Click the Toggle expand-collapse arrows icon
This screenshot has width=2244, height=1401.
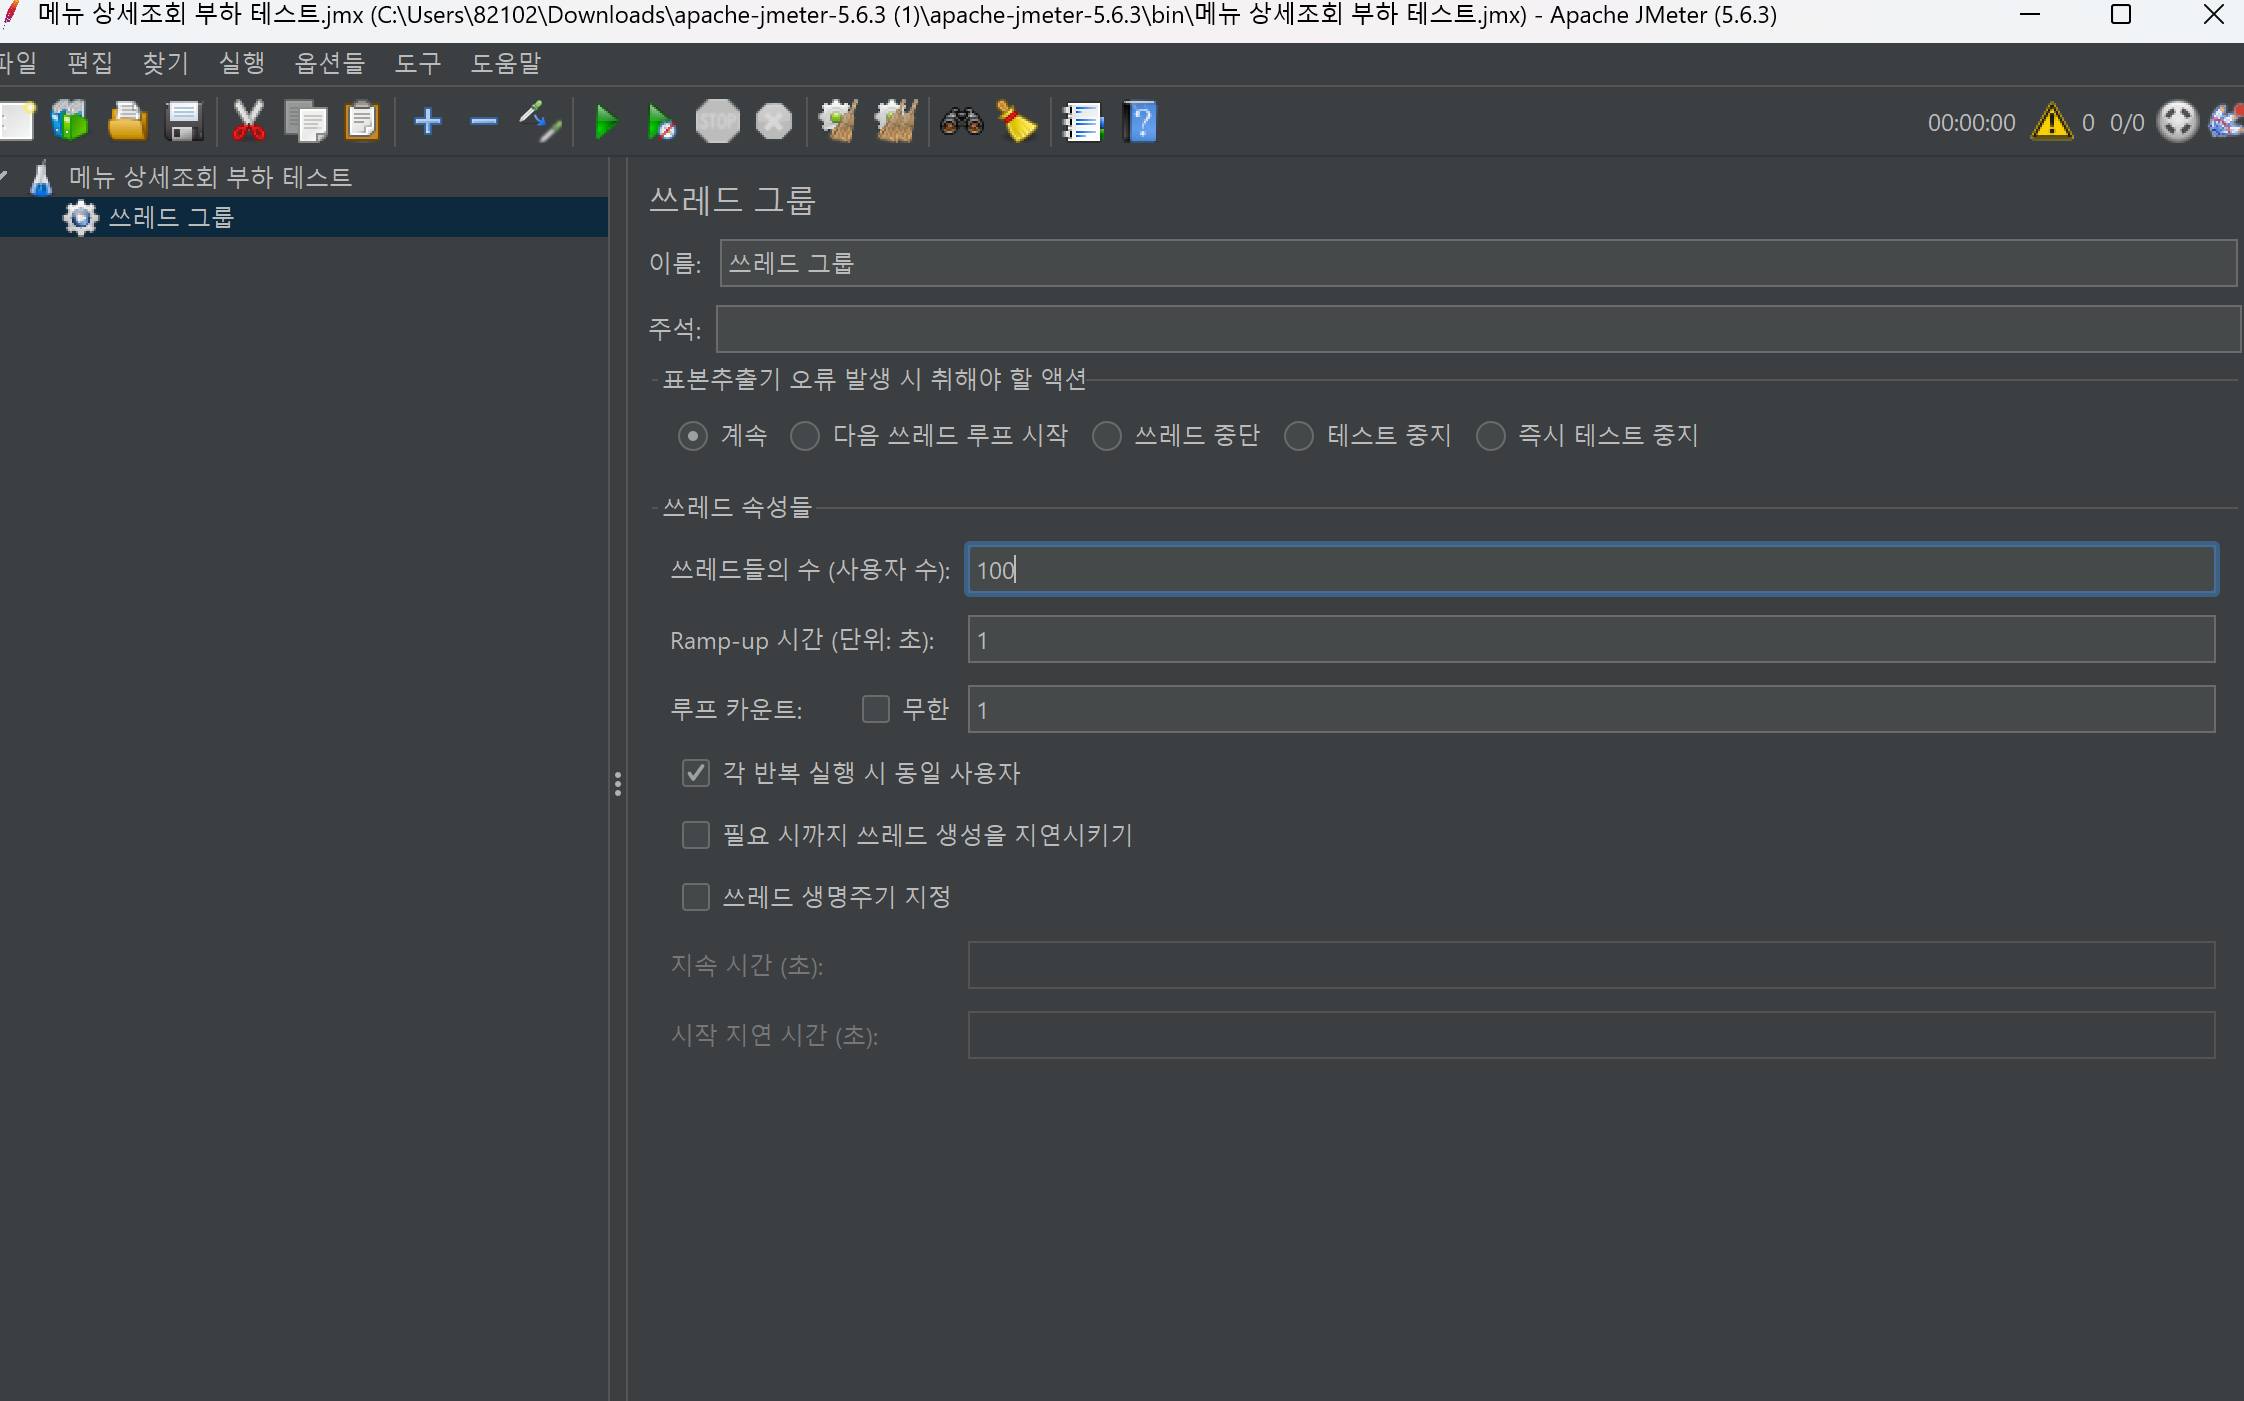click(540, 123)
